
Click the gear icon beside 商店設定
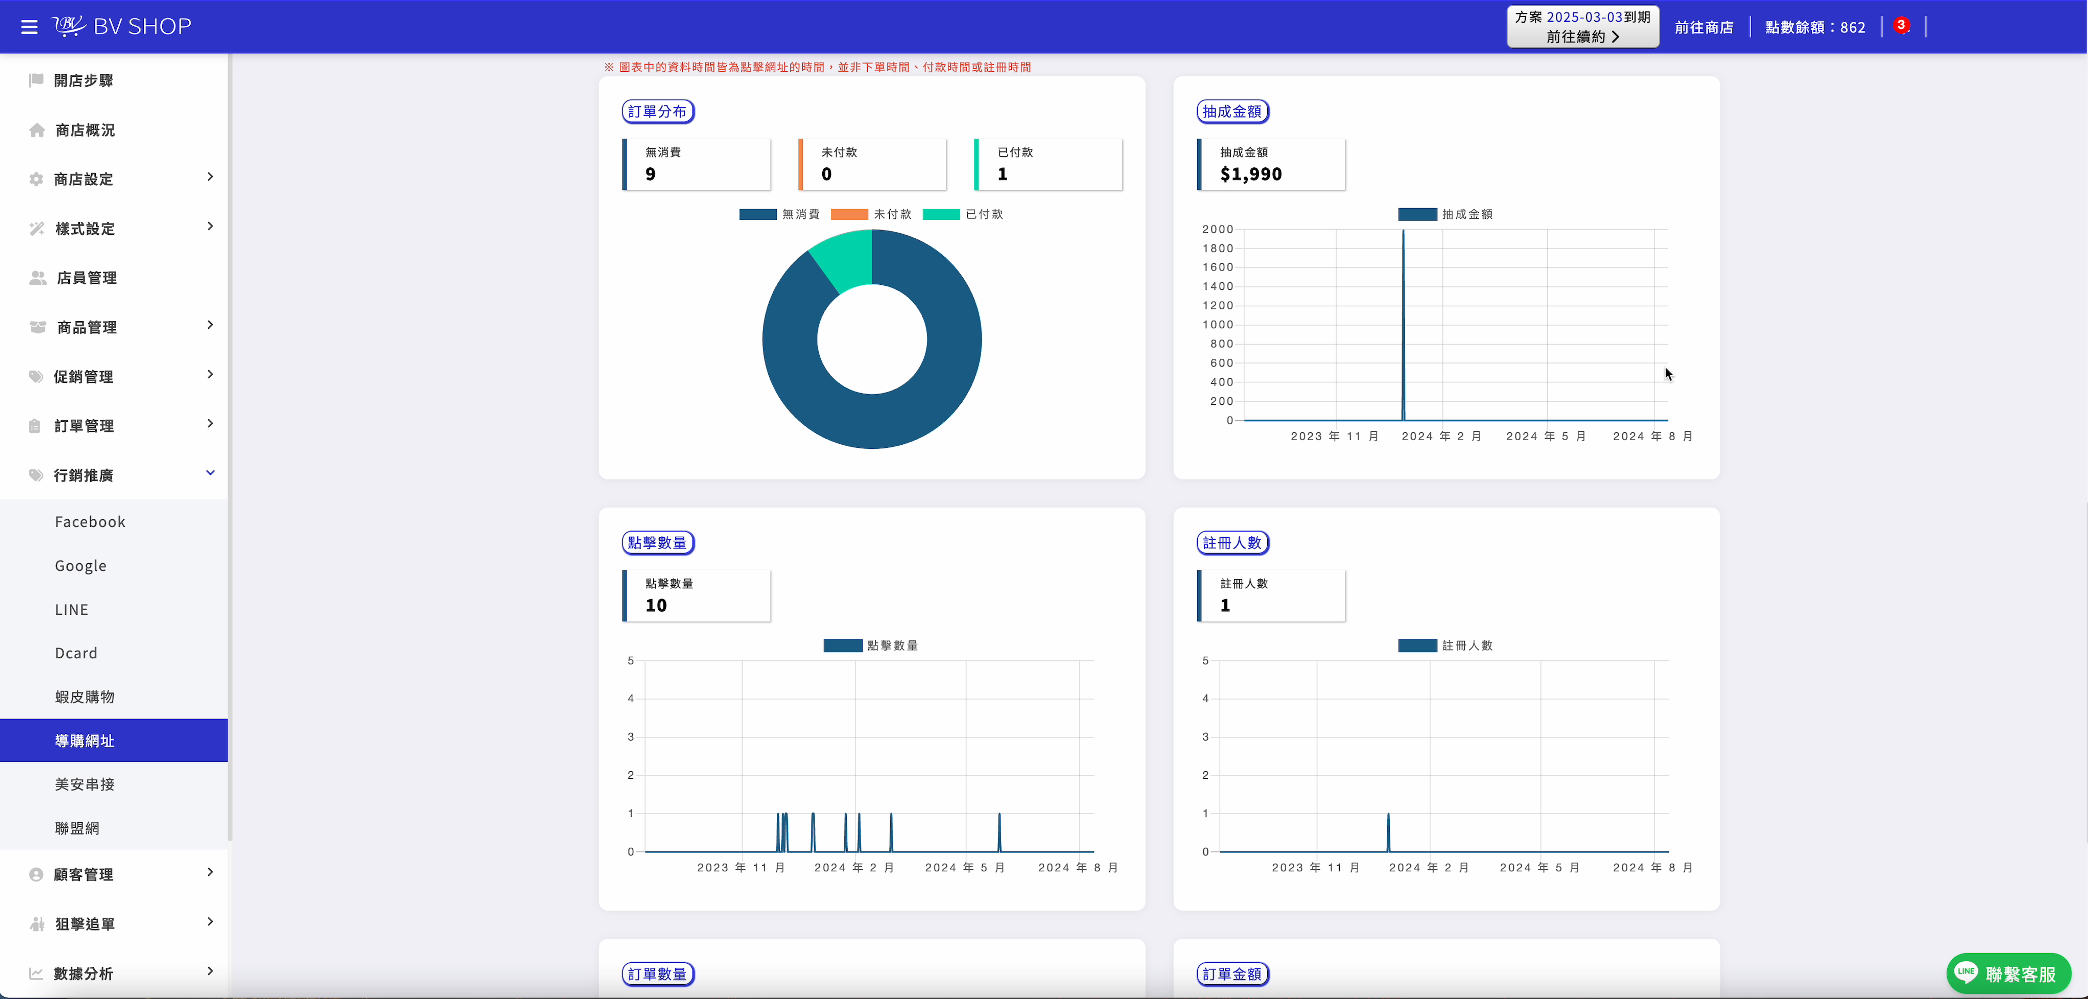point(36,179)
